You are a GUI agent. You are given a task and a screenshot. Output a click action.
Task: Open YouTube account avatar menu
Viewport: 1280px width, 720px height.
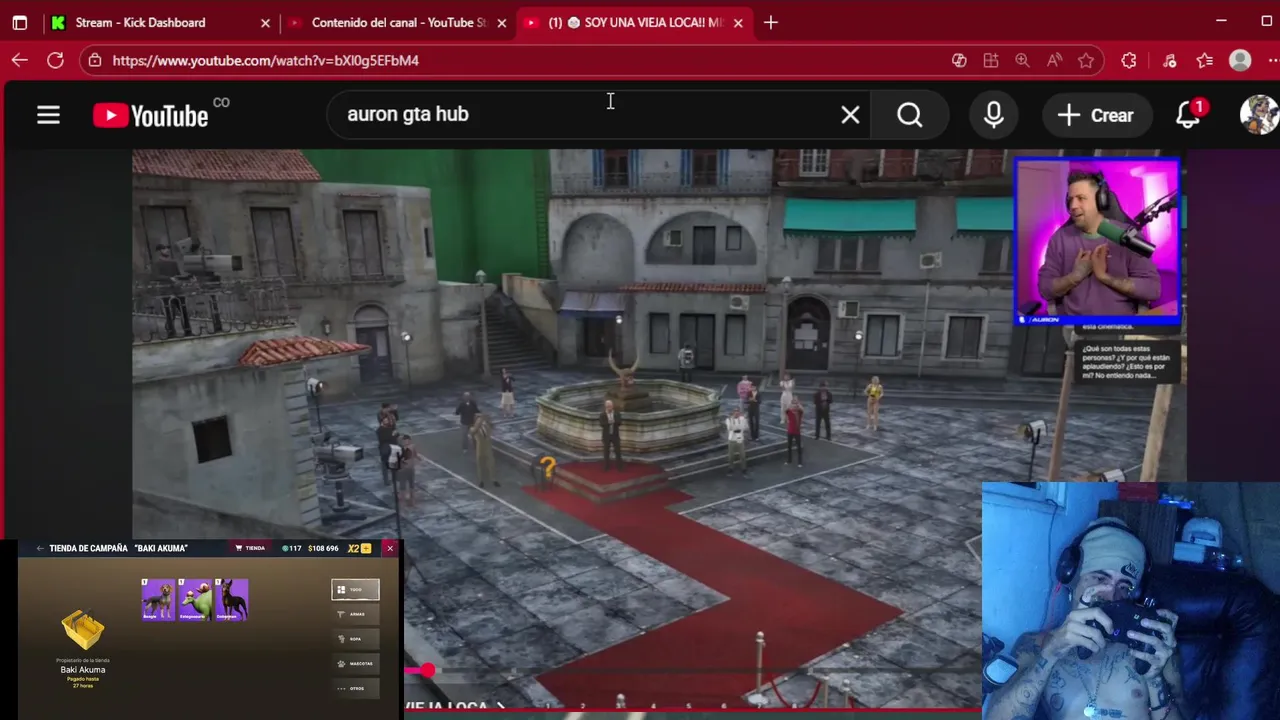tap(1259, 115)
